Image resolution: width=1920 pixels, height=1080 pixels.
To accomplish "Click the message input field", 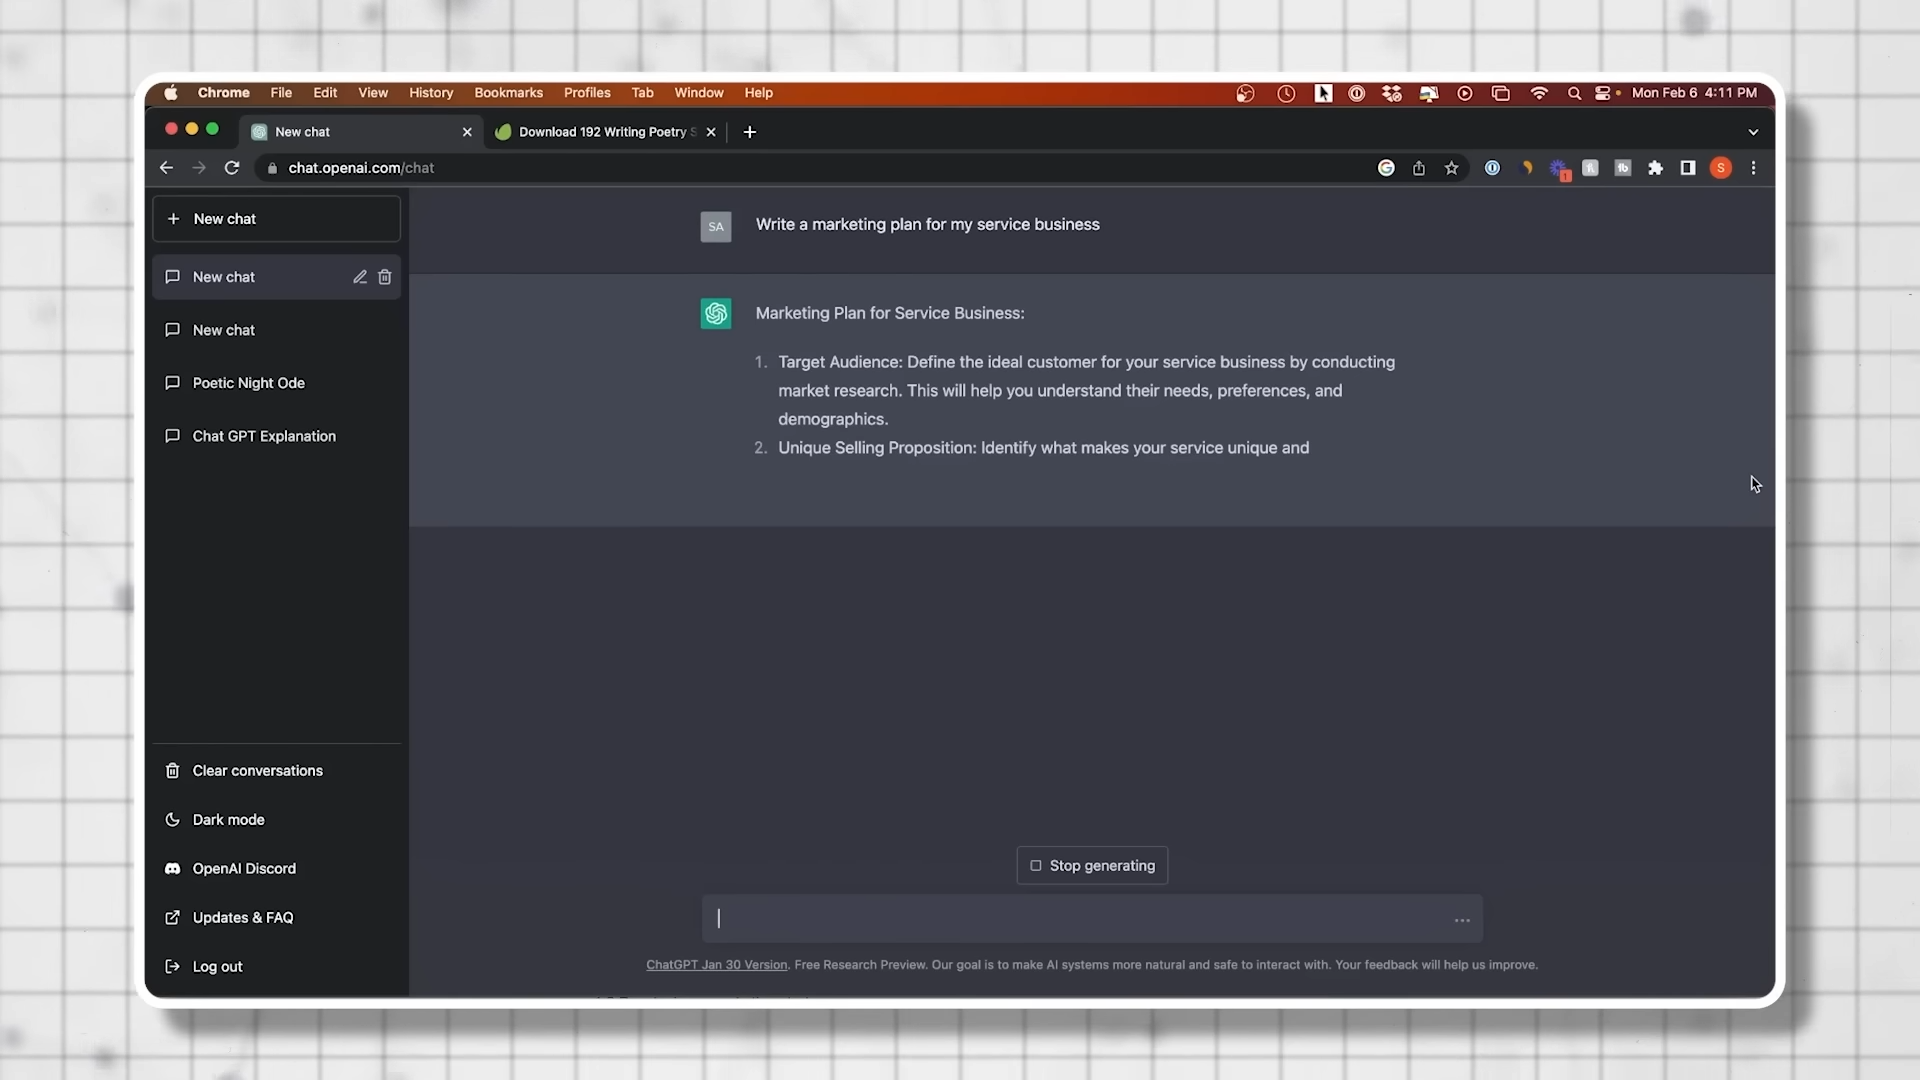I will [1080, 918].
